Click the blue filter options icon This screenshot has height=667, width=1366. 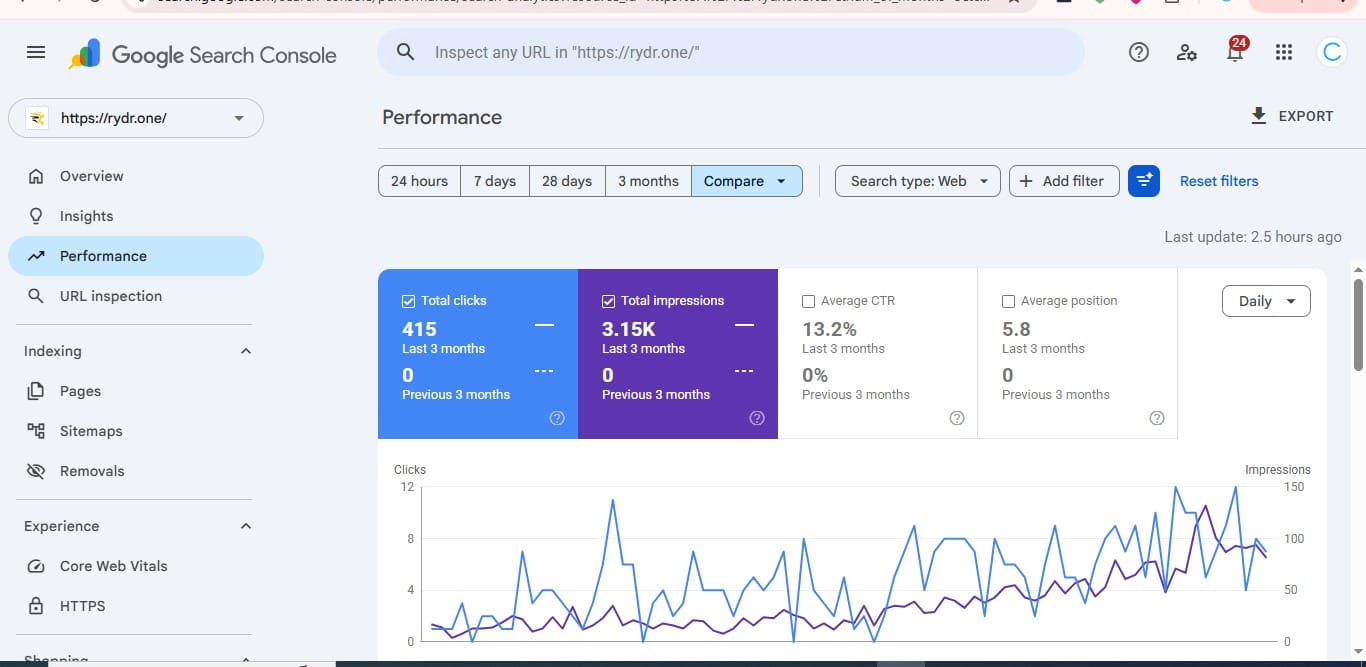(1144, 181)
